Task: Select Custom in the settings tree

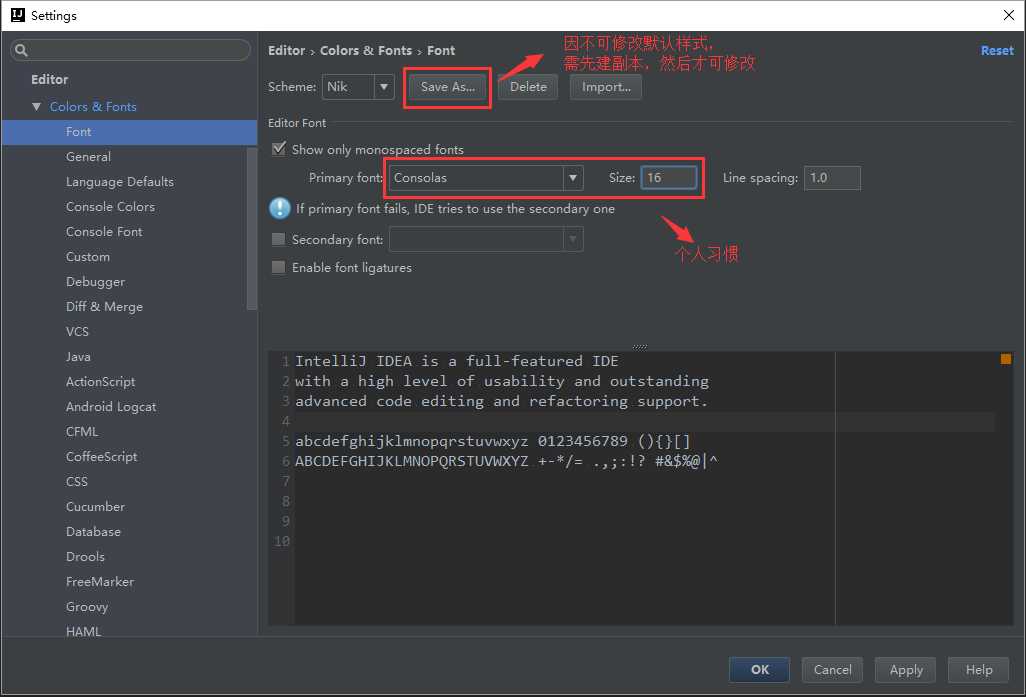Action: [x=88, y=257]
